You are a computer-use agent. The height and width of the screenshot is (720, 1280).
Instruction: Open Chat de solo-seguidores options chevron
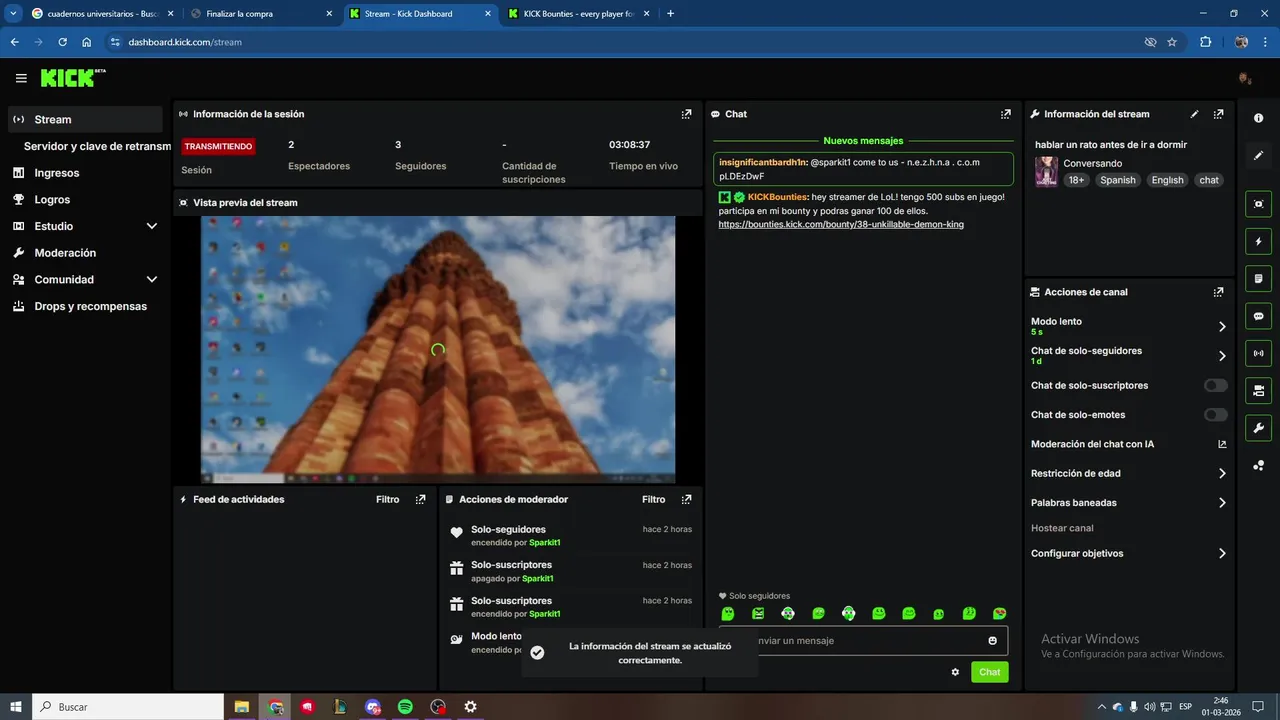(1222, 356)
